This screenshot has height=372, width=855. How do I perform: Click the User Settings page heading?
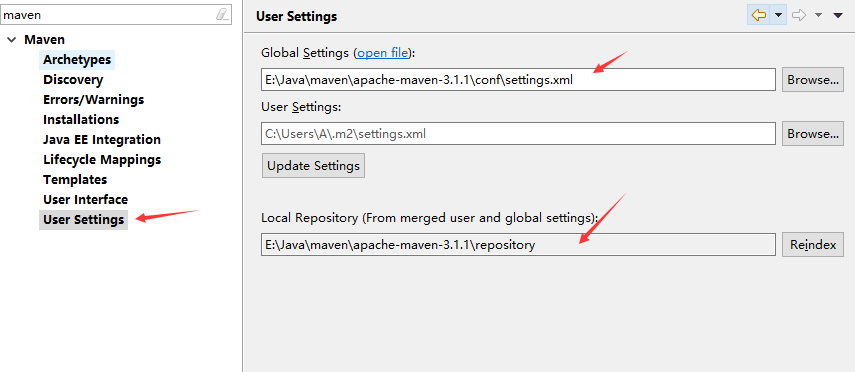[296, 17]
